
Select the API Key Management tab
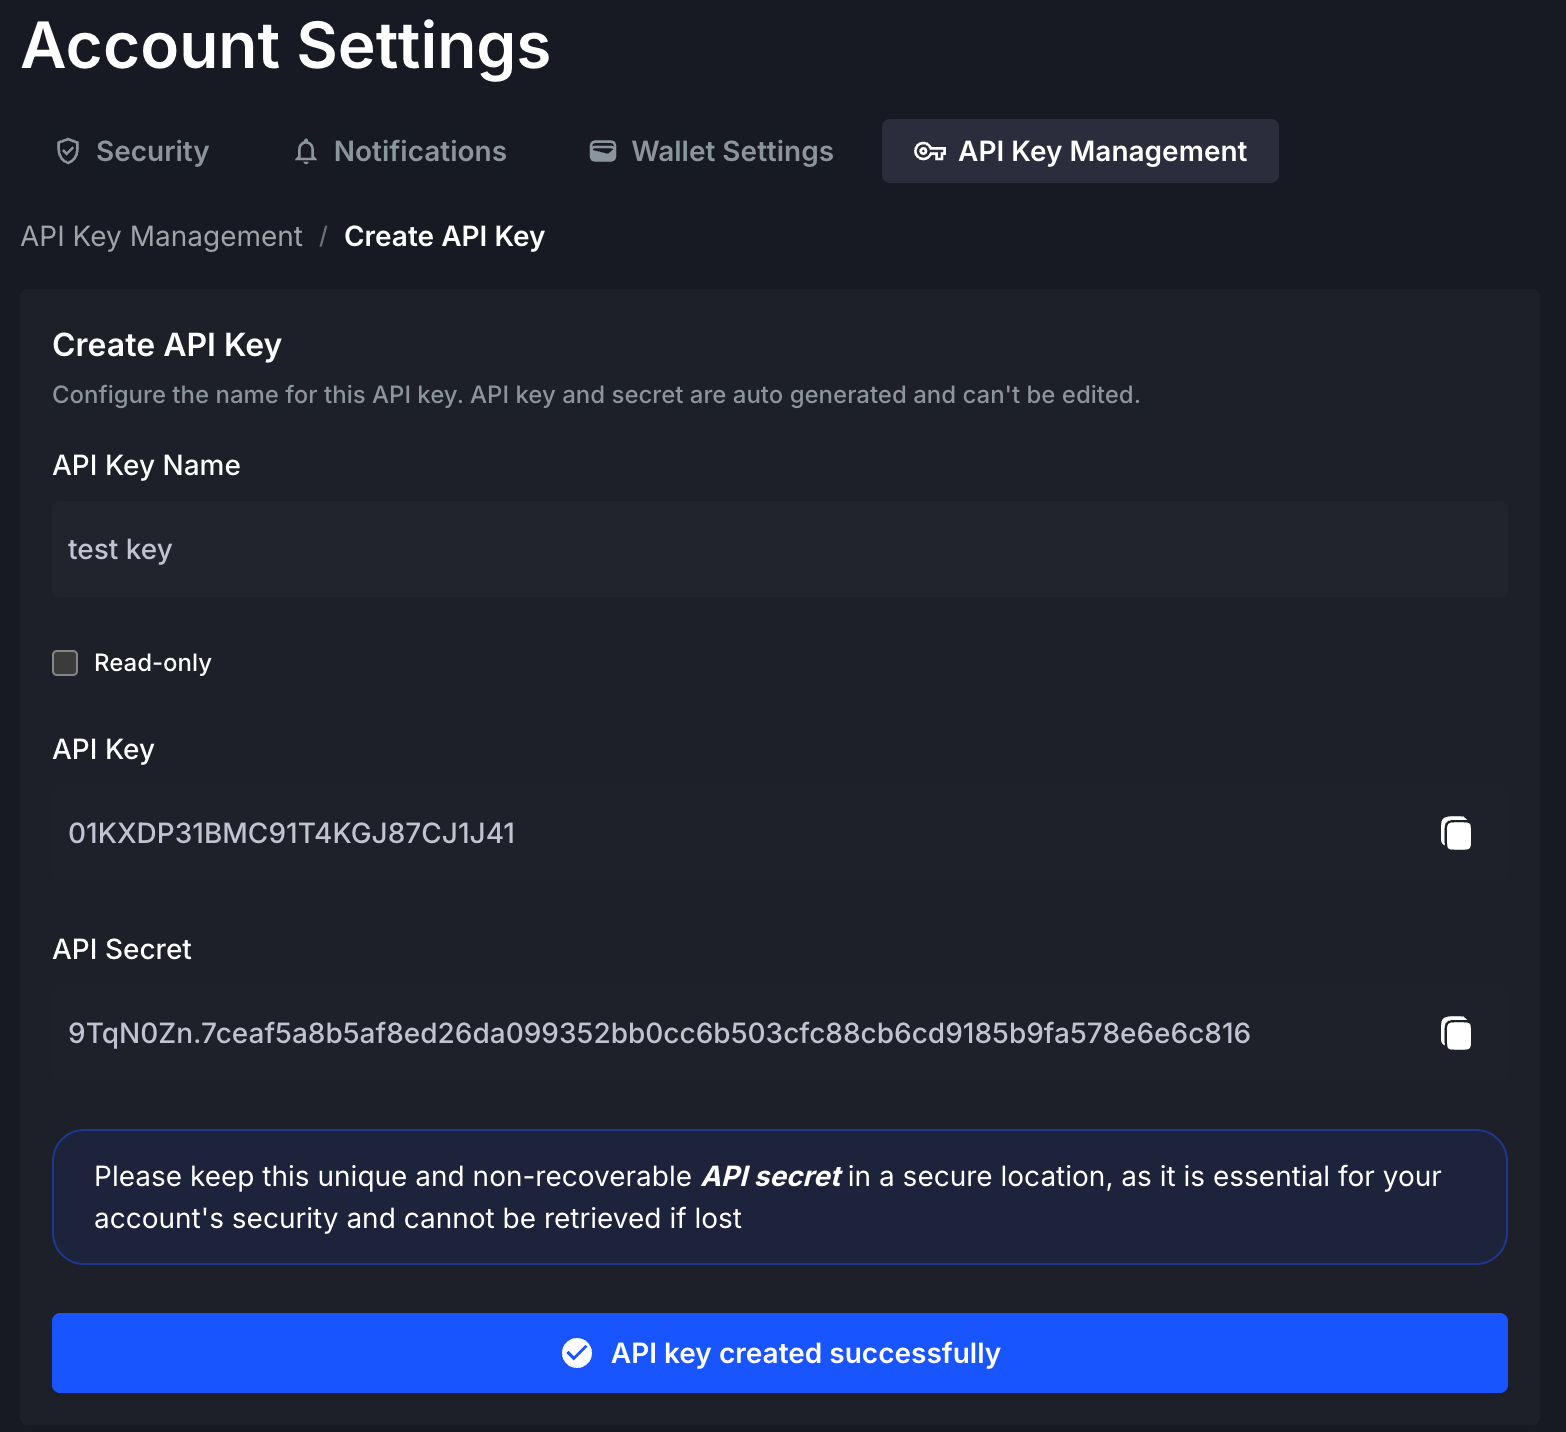[x=1080, y=151]
